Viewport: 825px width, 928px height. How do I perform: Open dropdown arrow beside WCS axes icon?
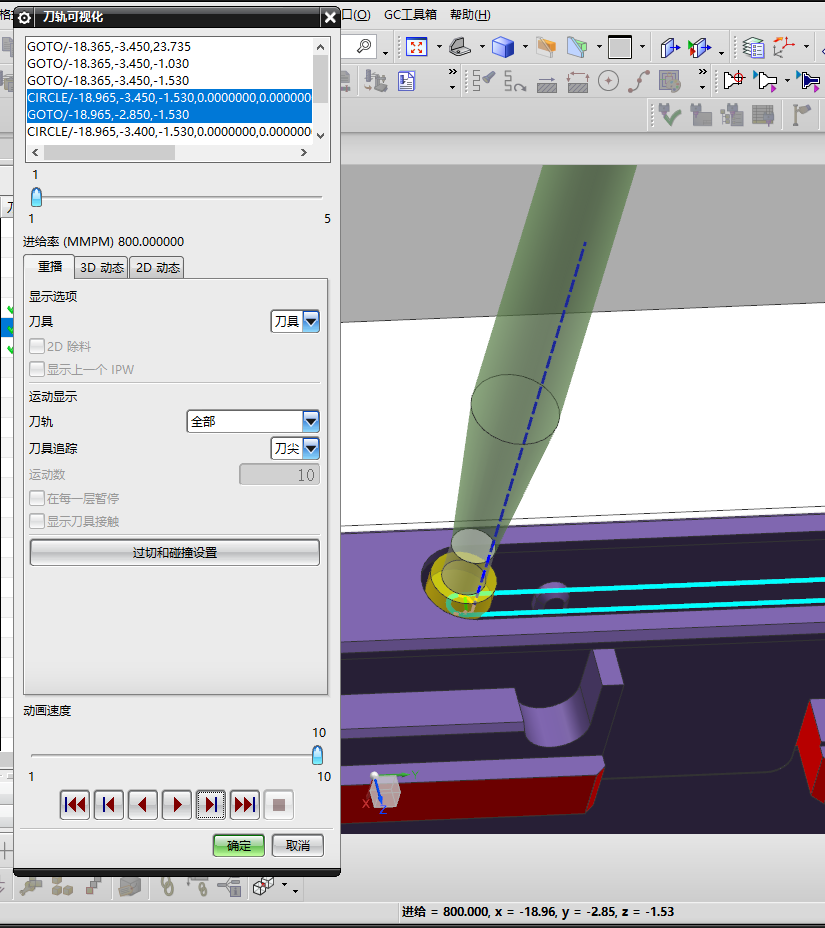[x=806, y=47]
